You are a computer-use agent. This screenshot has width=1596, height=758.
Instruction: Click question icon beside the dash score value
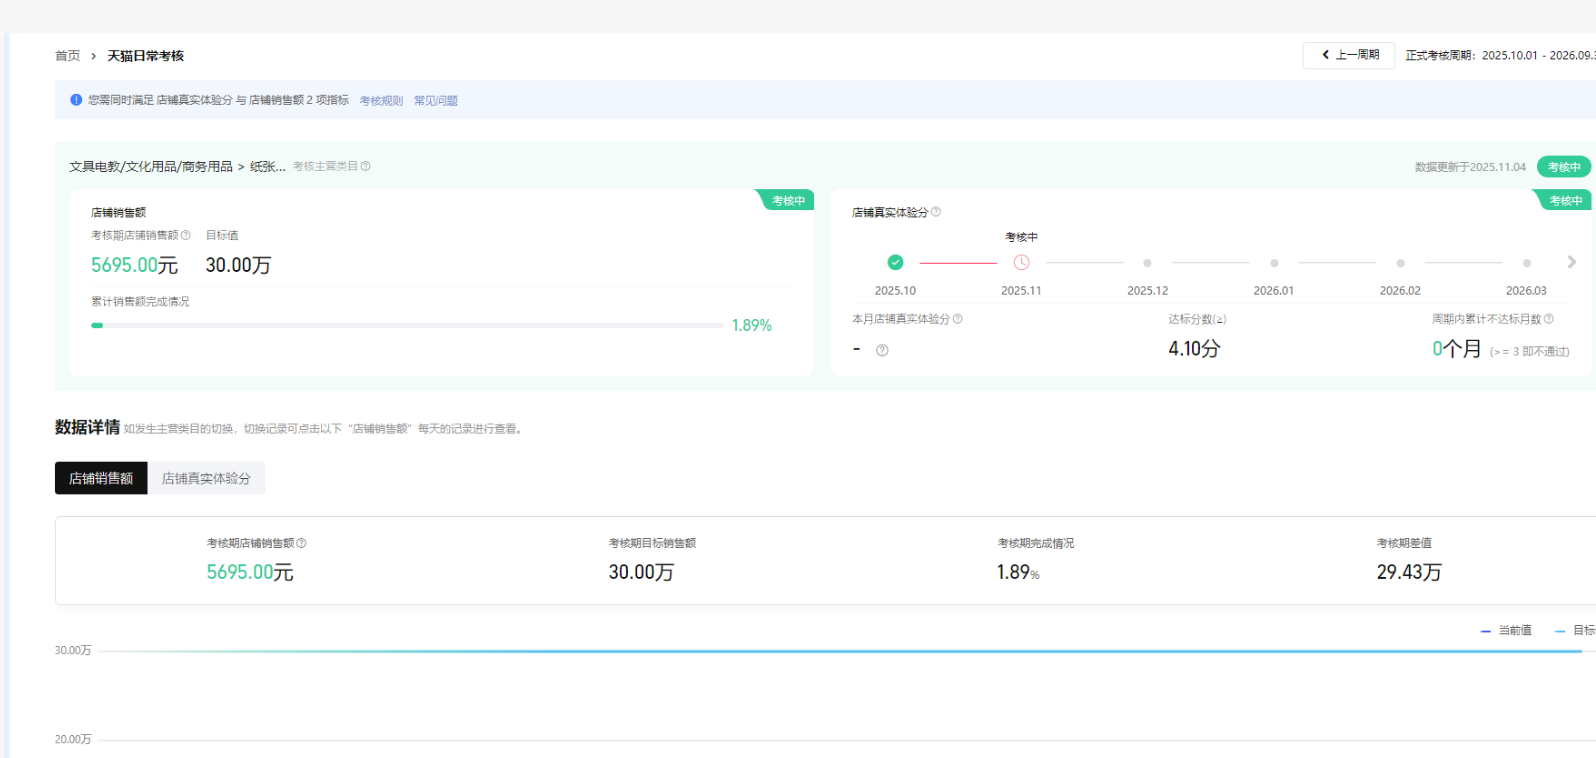[882, 350]
